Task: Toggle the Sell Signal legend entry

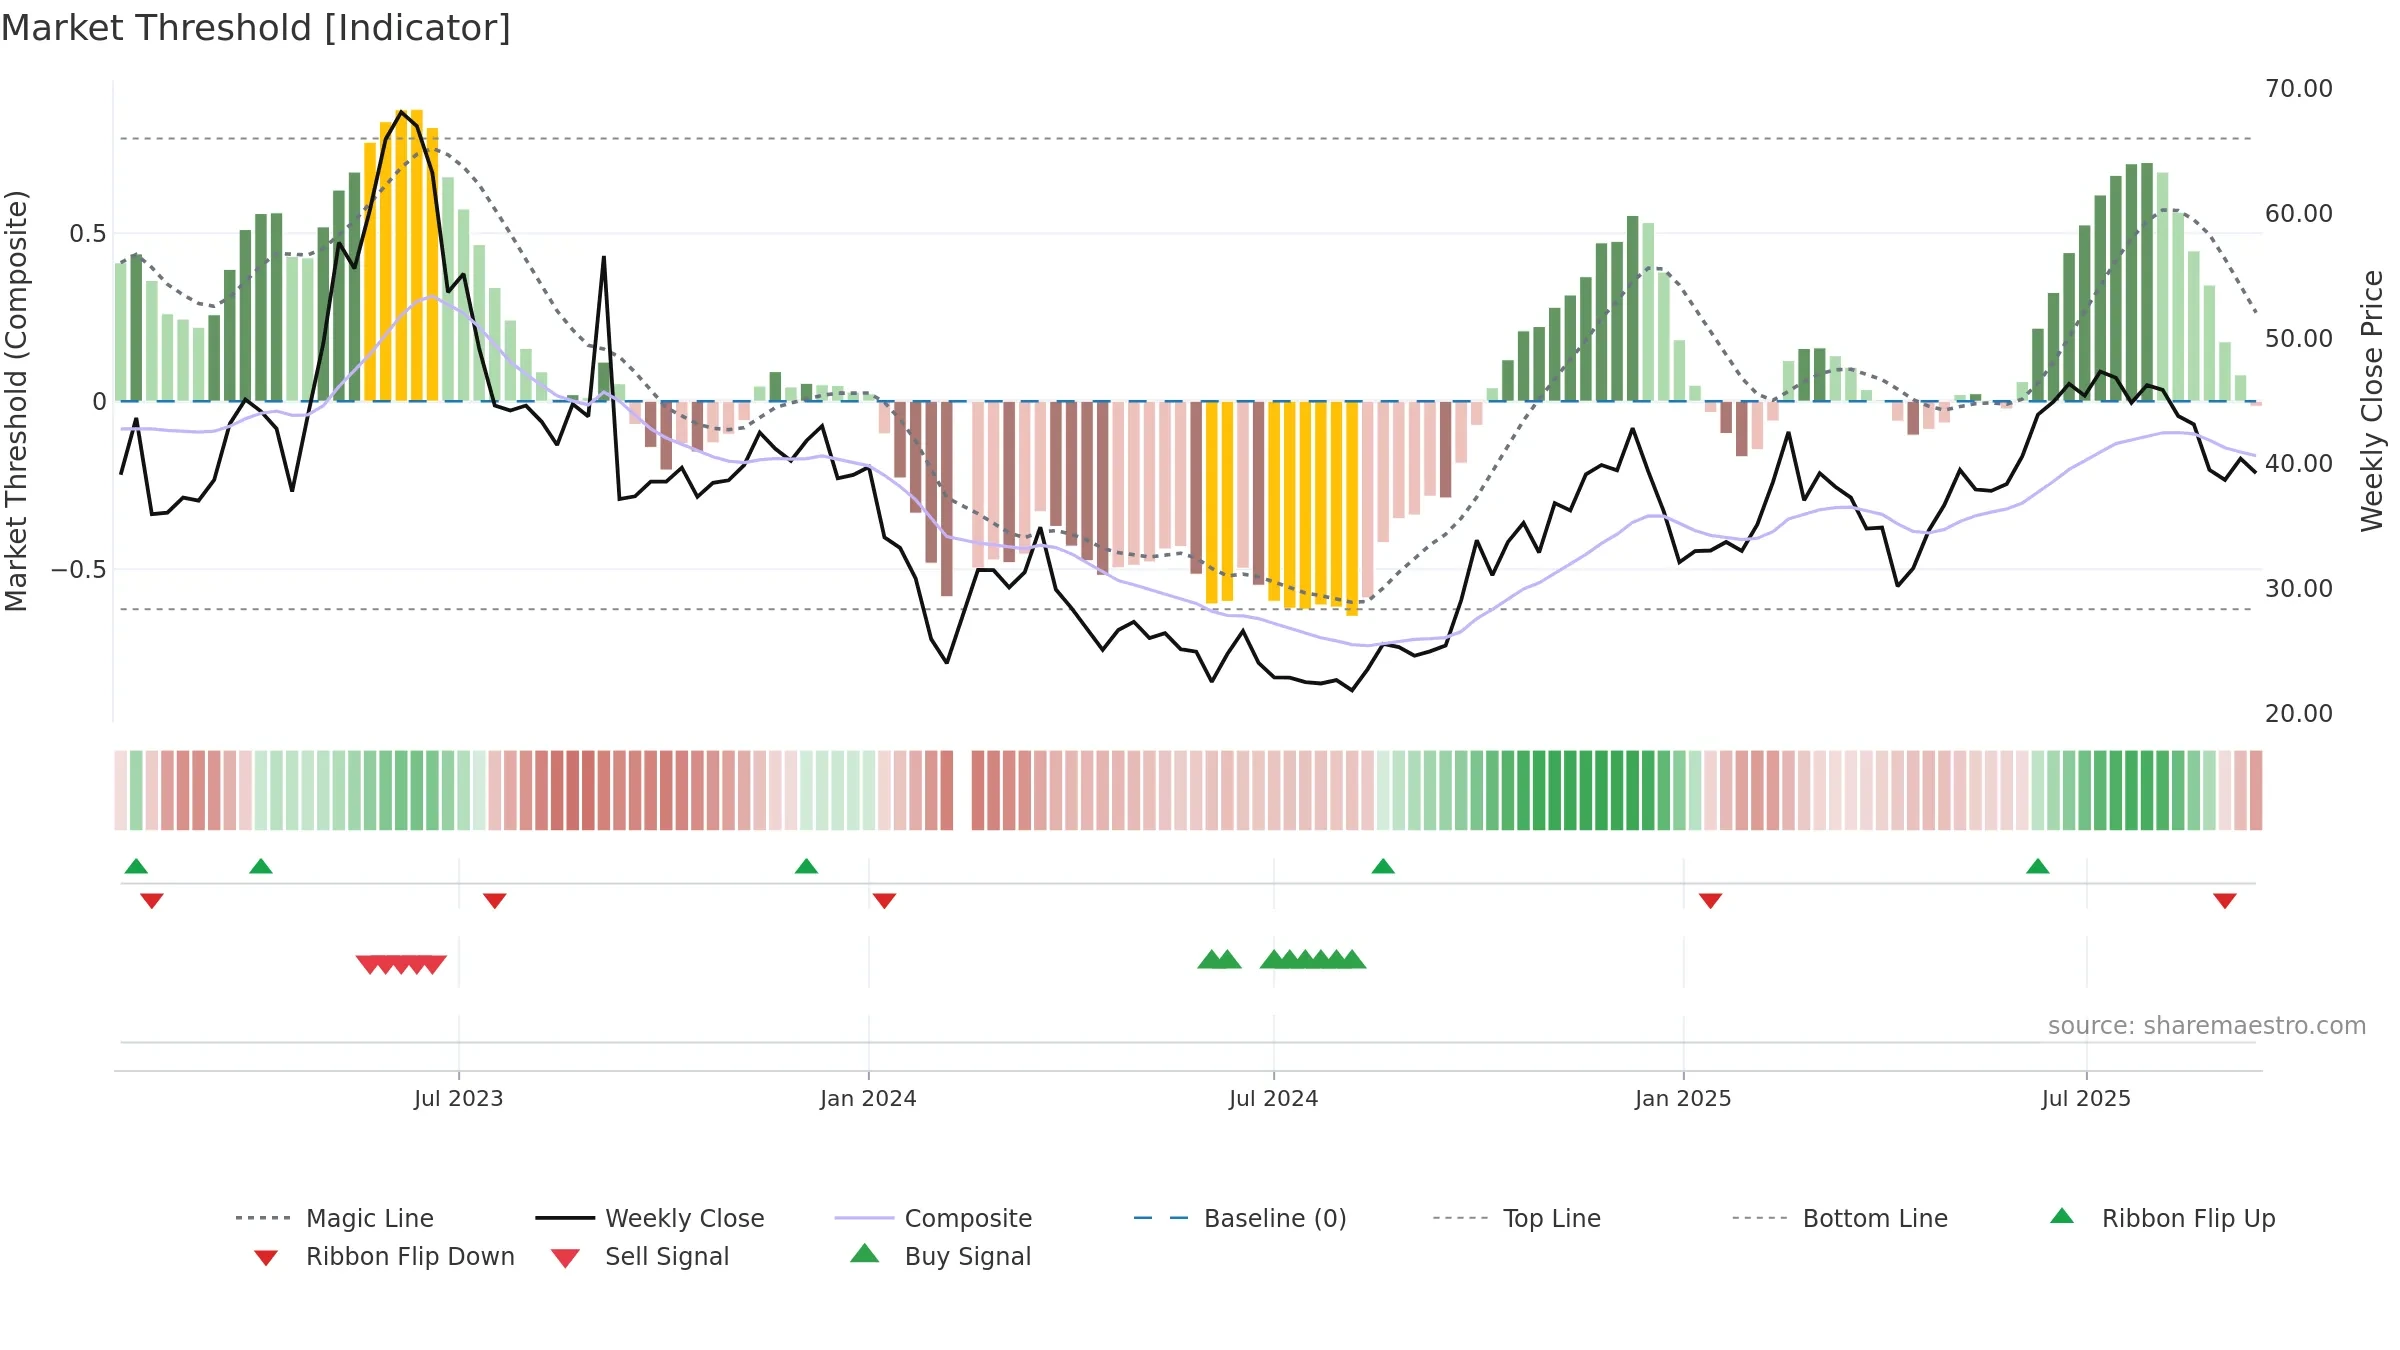Action: 640,1256
